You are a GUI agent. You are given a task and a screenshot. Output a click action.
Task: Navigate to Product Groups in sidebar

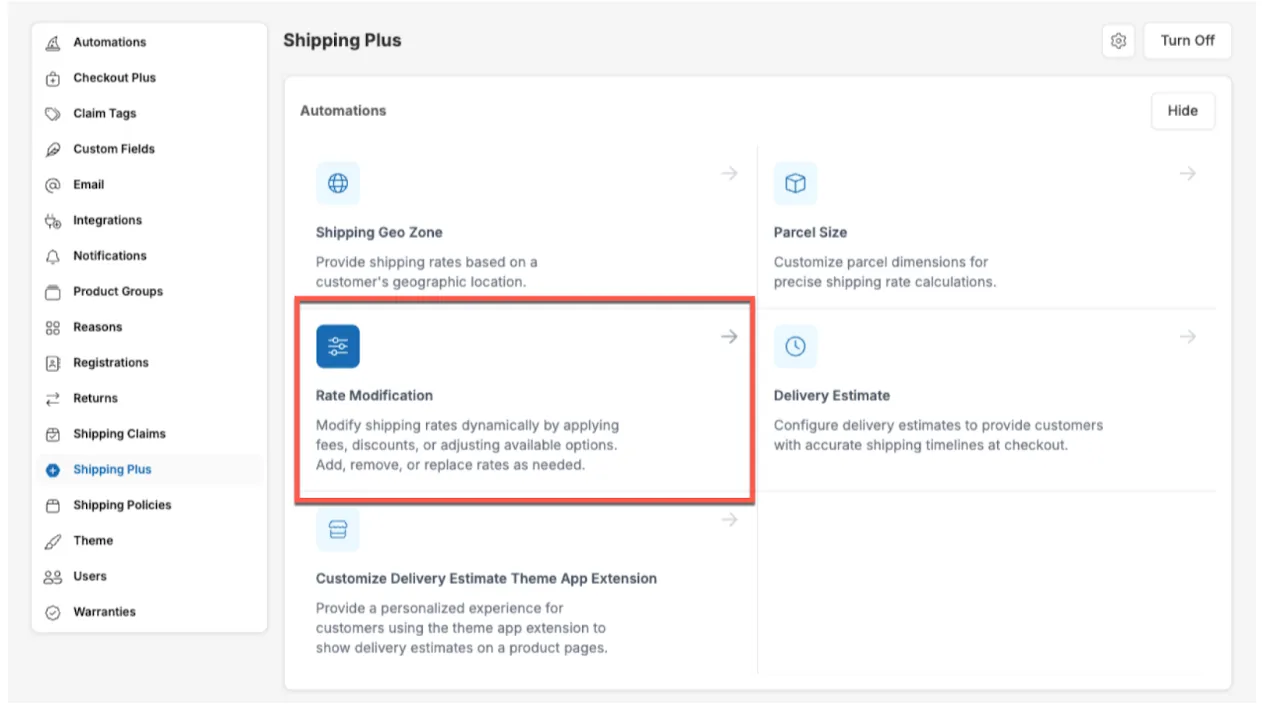[x=118, y=292]
